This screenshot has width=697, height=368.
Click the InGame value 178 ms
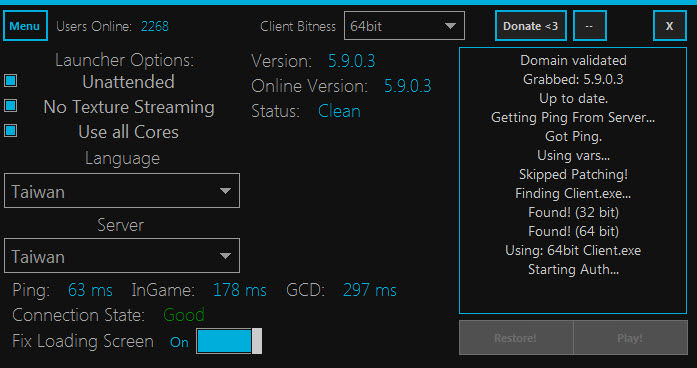click(x=240, y=290)
